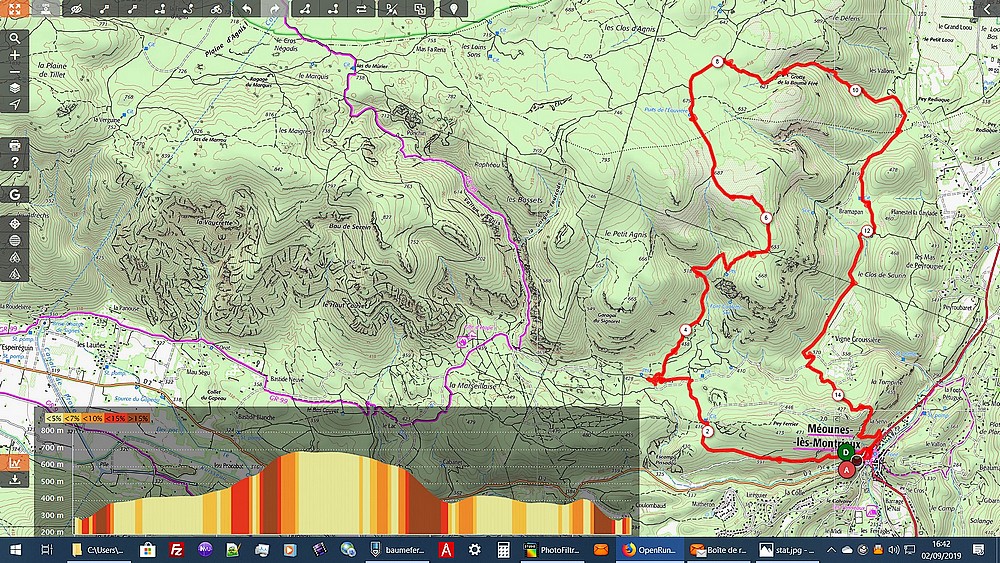1000x563 pixels.
Task: Click the red A arrival marker
Action: point(846,470)
